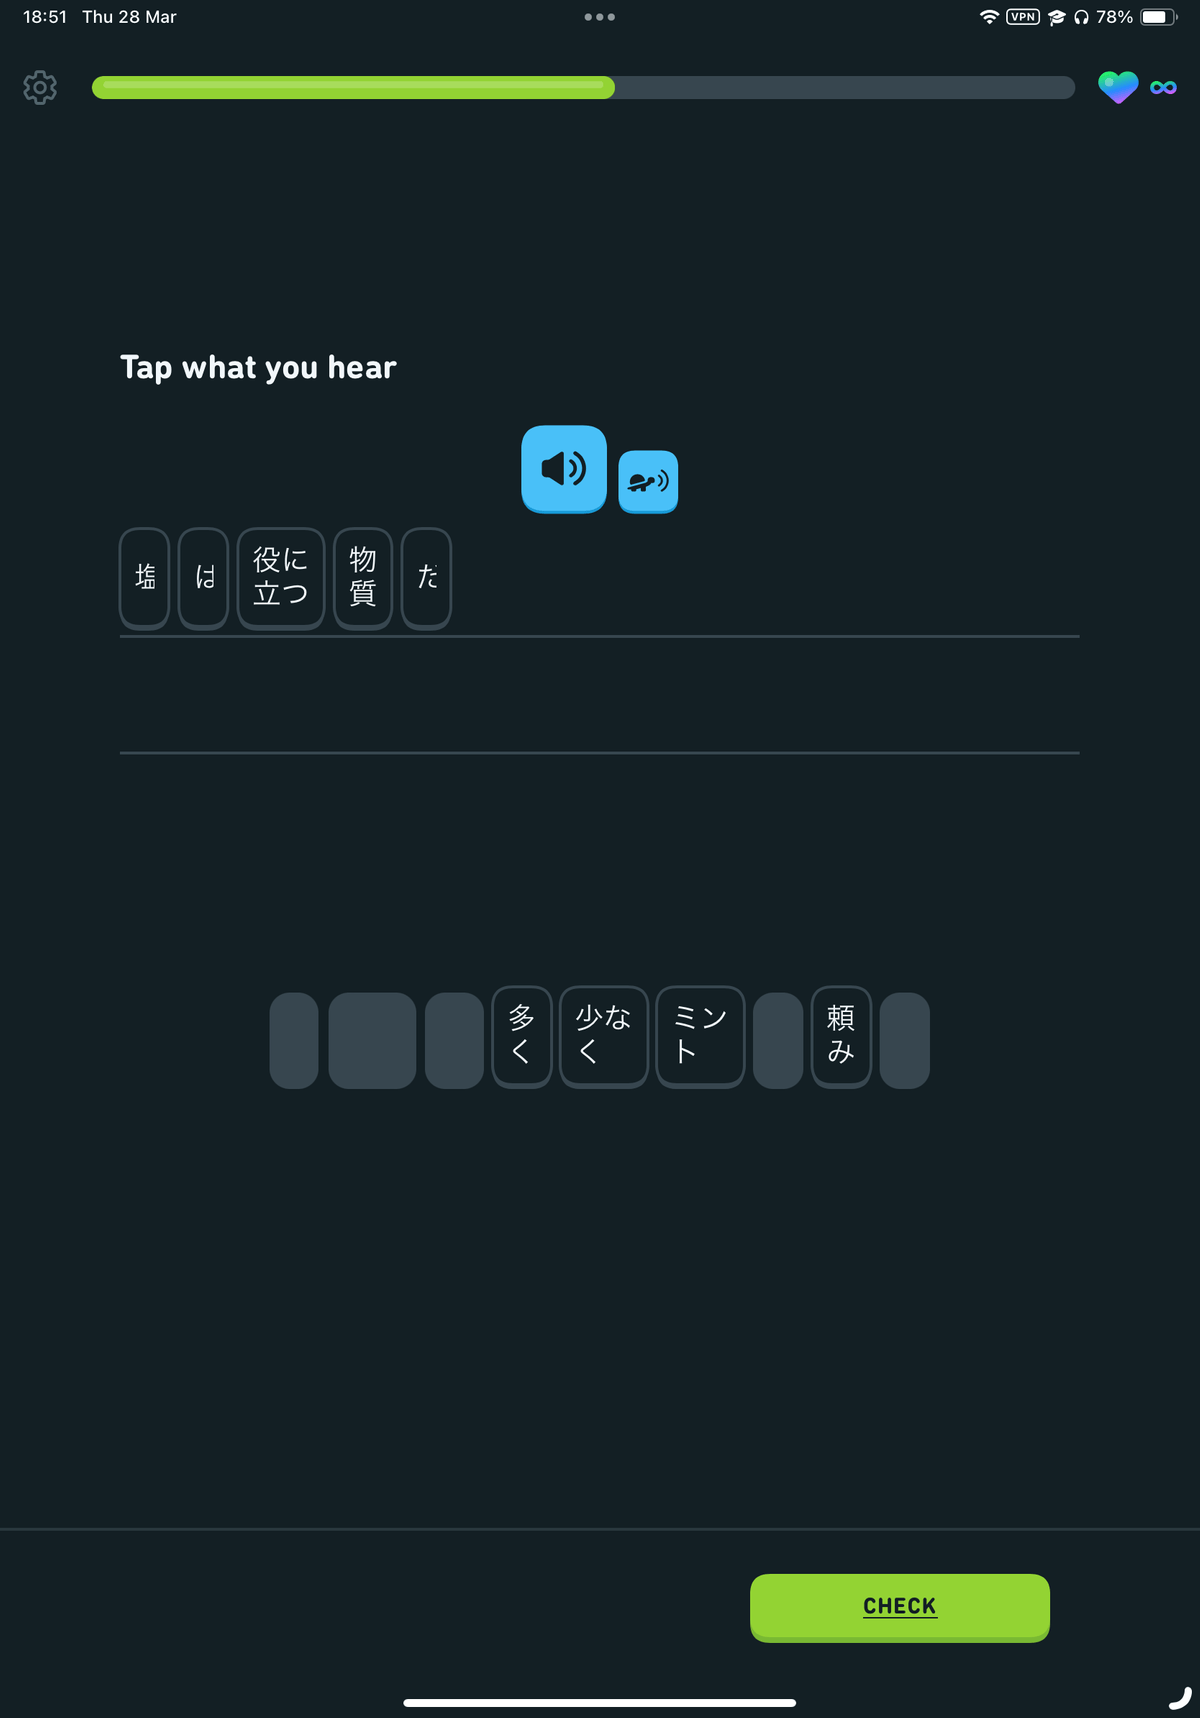
Task: Tap the Wi-Fi status icon
Action: [989, 17]
